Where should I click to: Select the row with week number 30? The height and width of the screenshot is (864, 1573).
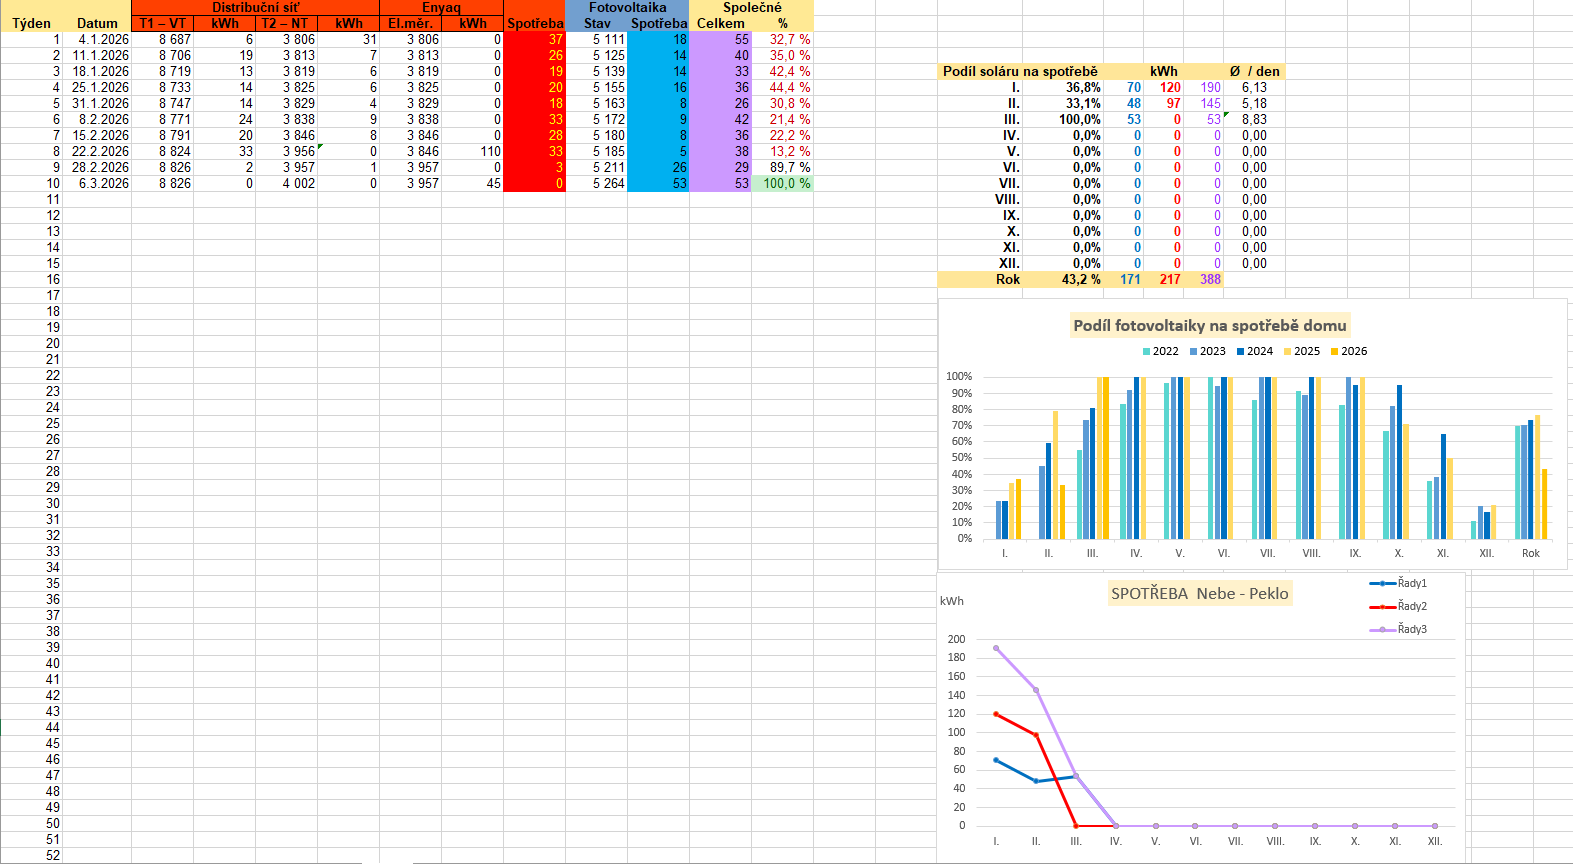click(32, 503)
